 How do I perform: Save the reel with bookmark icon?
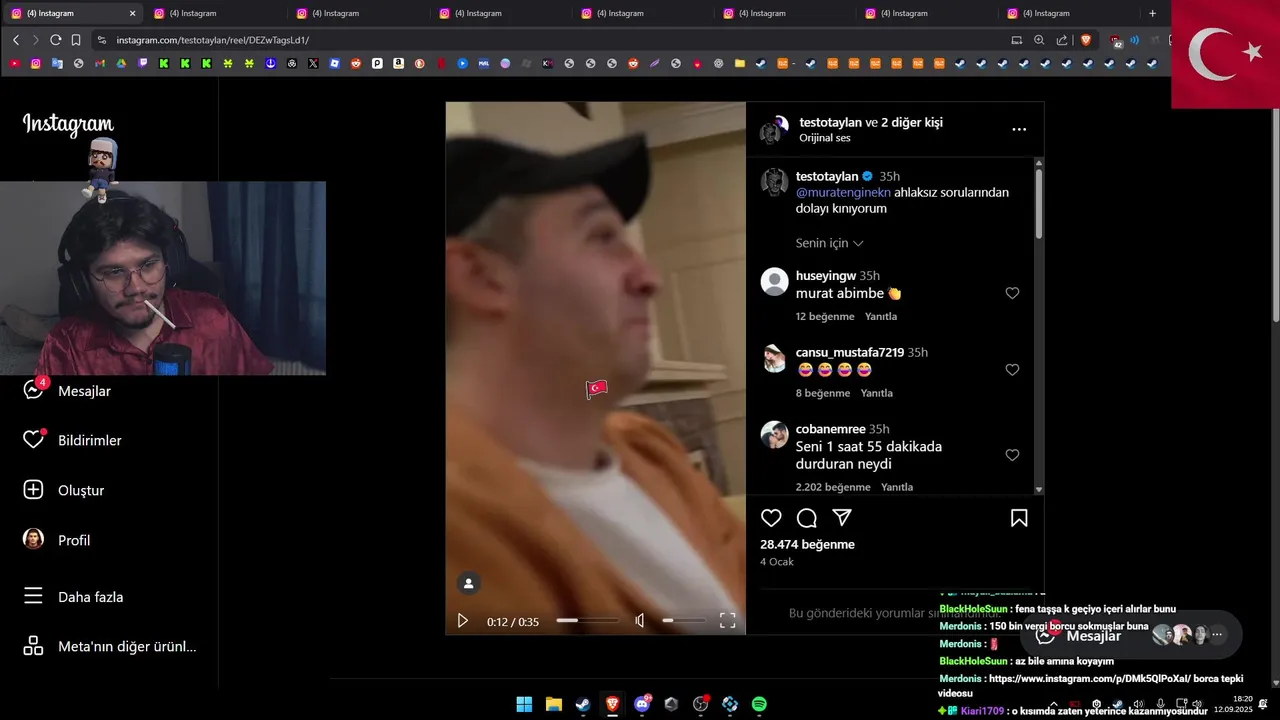[x=1019, y=518]
